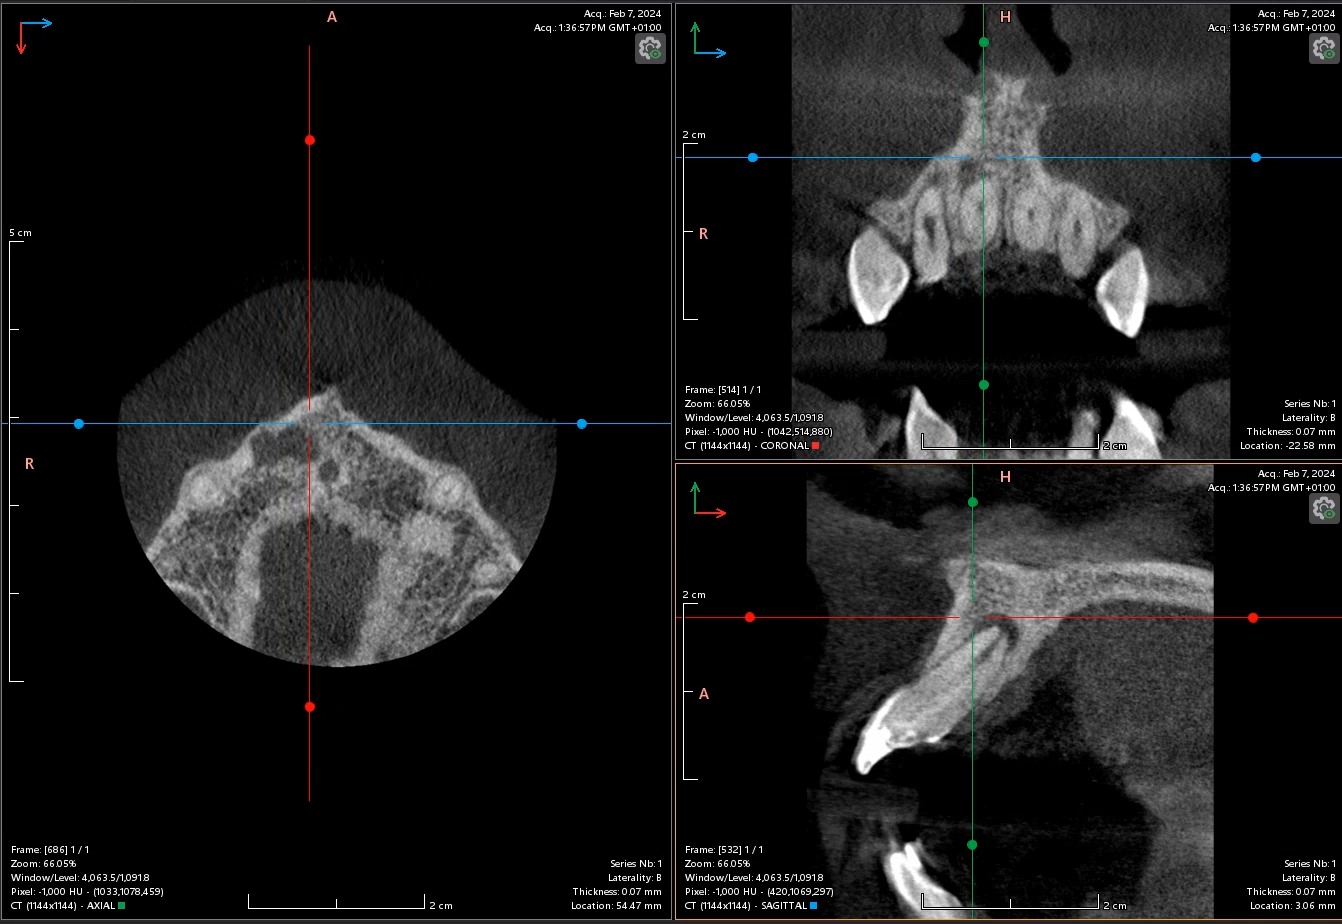
Task: Select the left blue crosshair handle in coronal view
Action: point(753,158)
